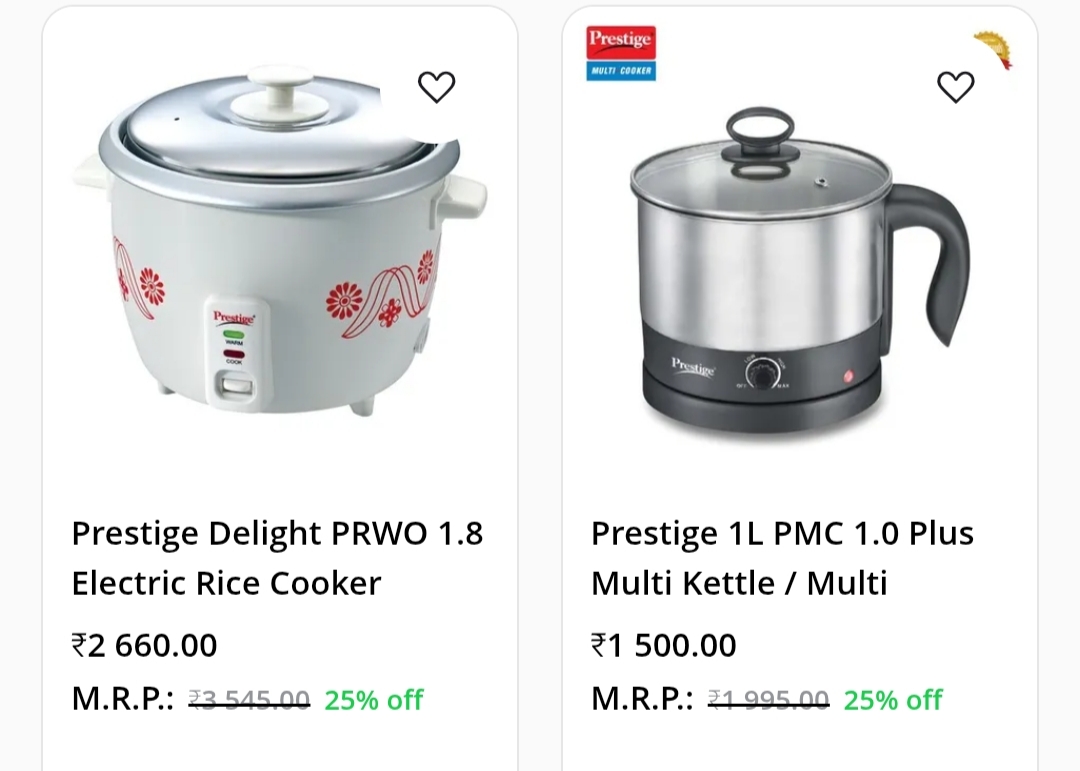Click the Prestige Multi Cooker brand logo
The height and width of the screenshot is (771, 1080).
(620, 53)
